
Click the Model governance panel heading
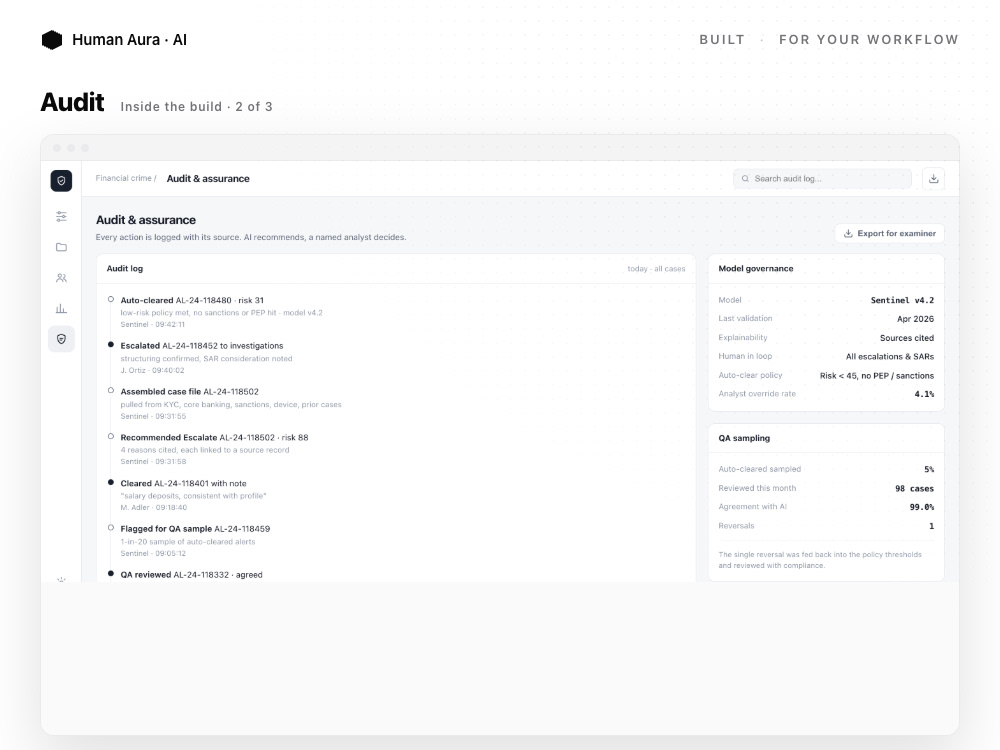coord(756,268)
